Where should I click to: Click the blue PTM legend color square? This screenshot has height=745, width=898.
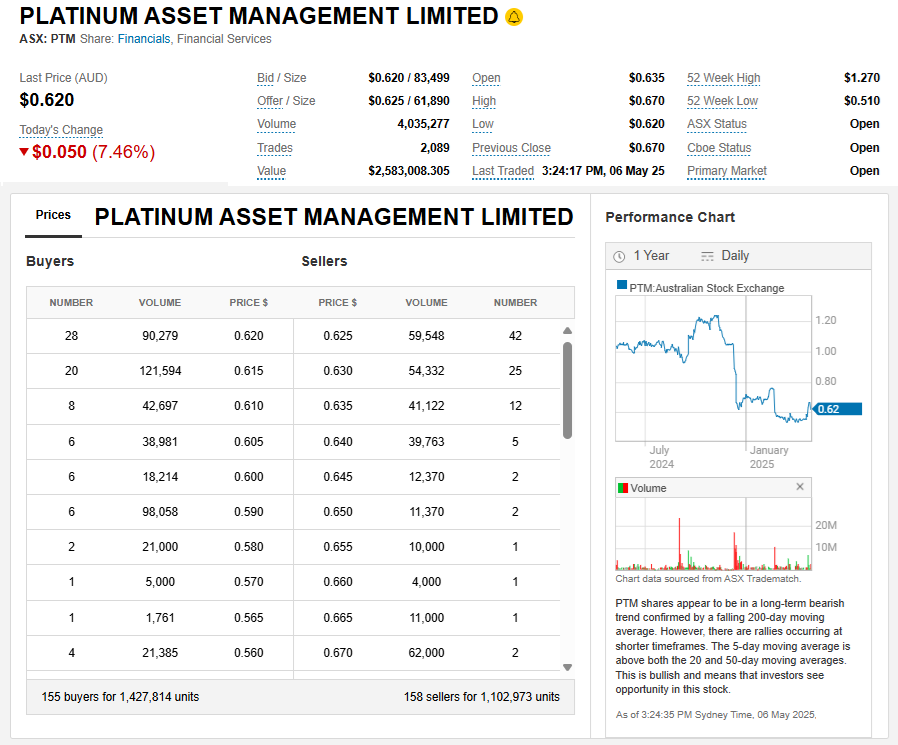[x=622, y=286]
